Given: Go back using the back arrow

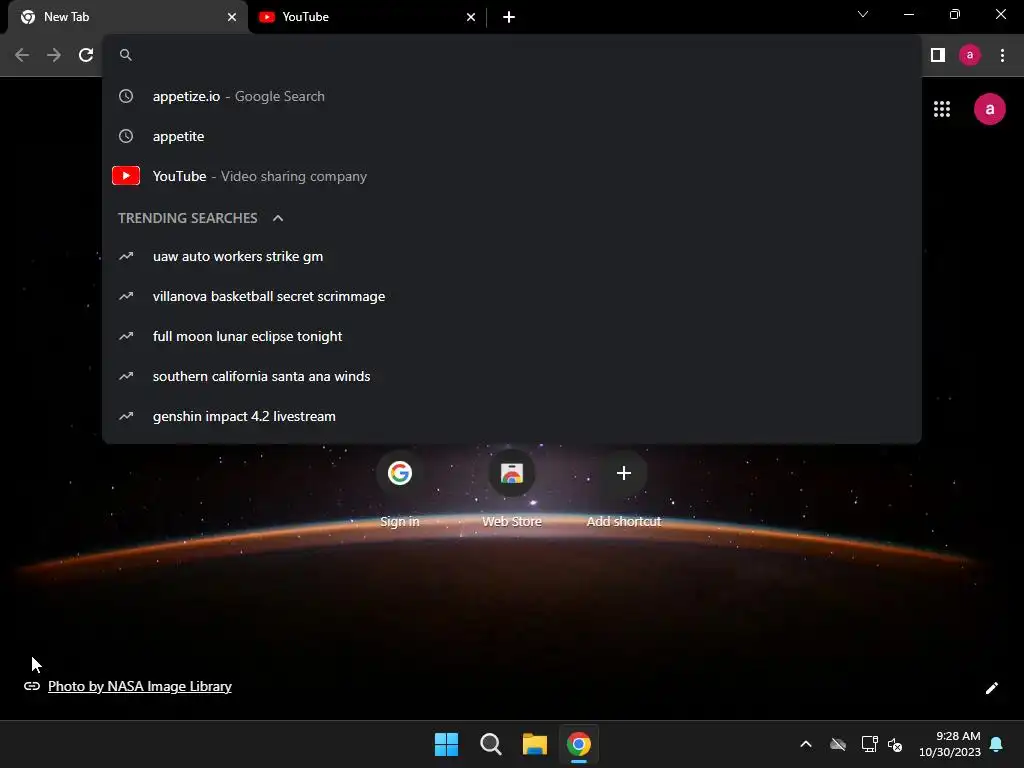Looking at the screenshot, I should (22, 55).
